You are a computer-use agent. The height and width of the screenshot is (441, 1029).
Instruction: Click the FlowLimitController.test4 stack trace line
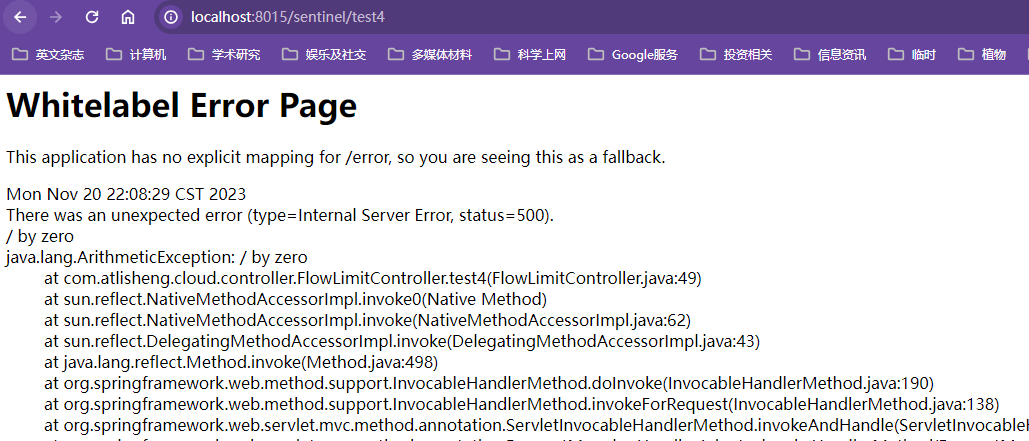[x=372, y=278]
